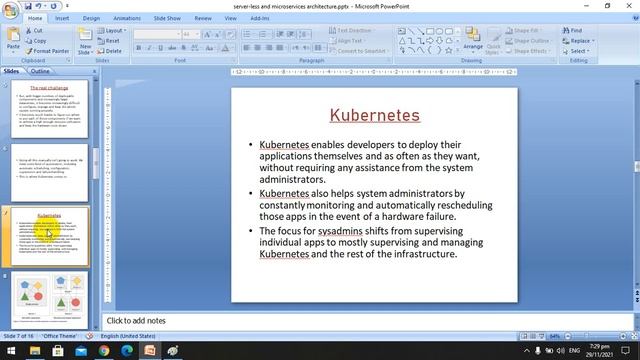Open the Shape Fill color options
This screenshot has width=640, height=360.
tap(523, 31)
